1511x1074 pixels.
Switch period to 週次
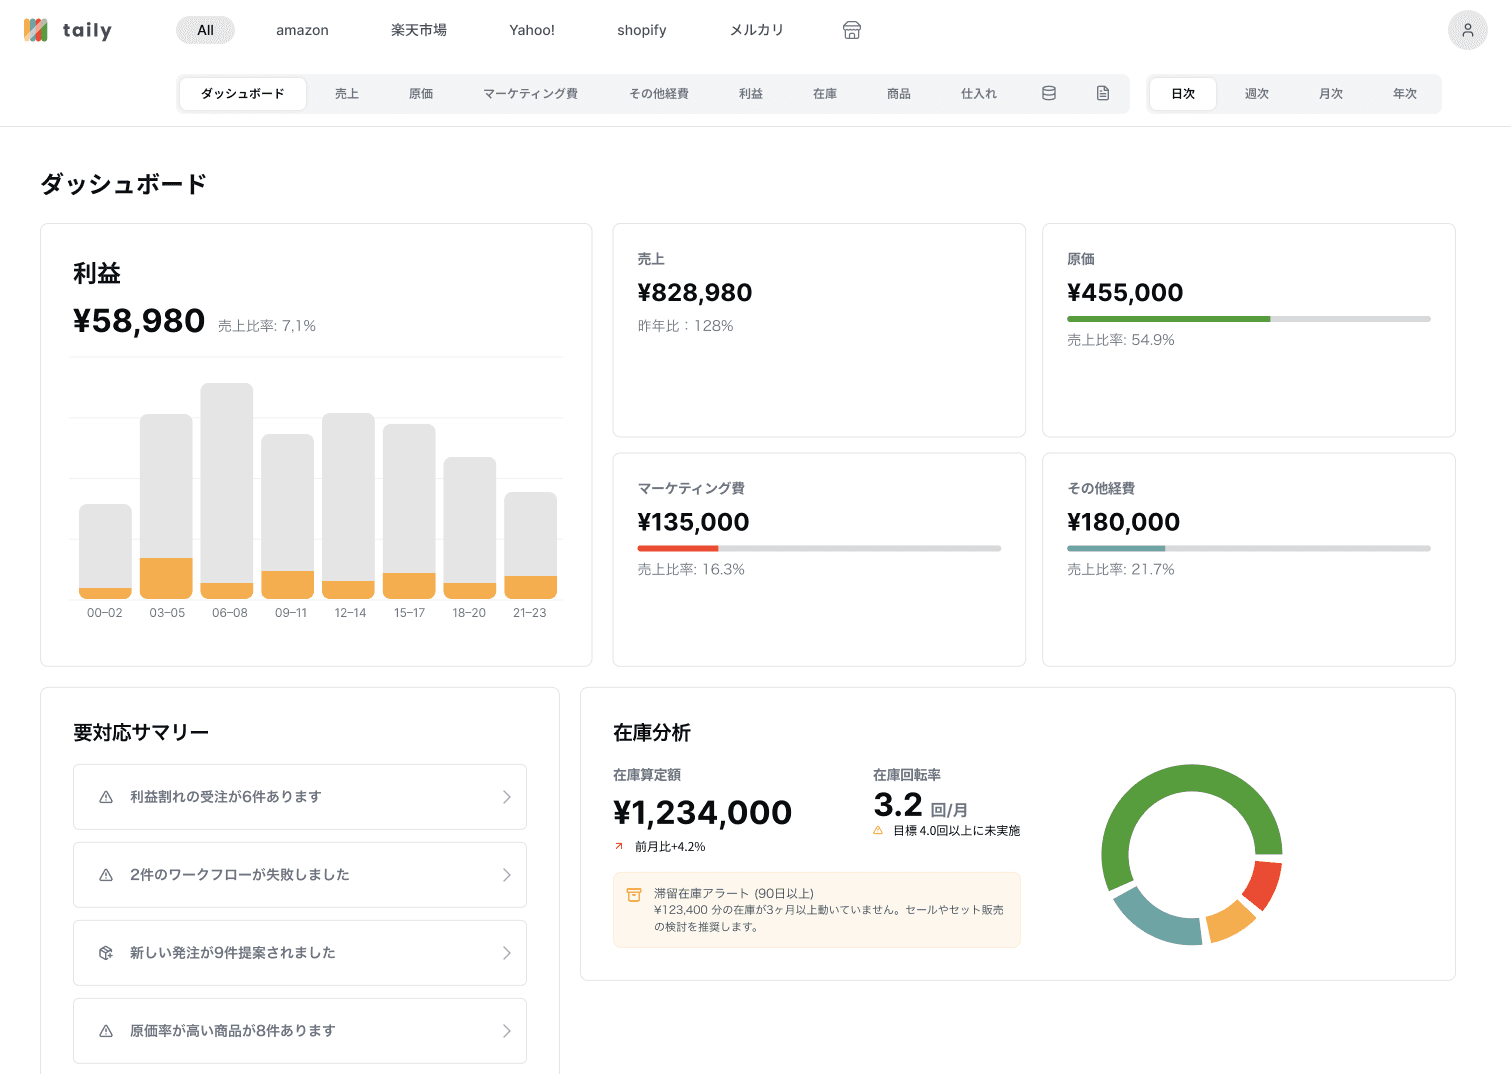pos(1256,94)
